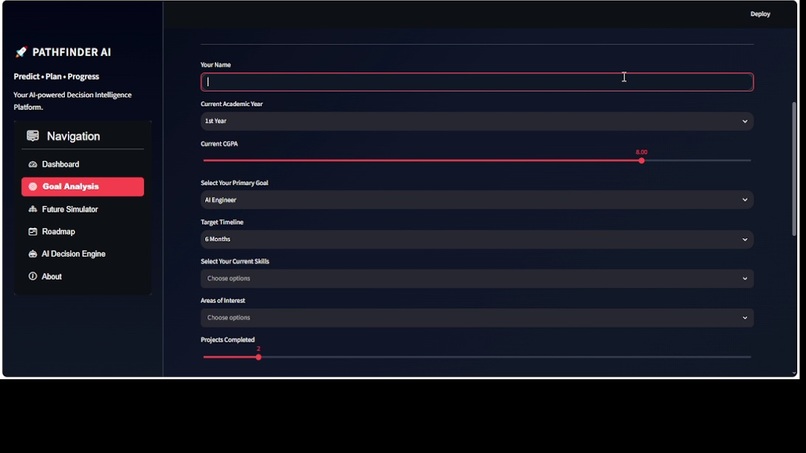Viewport: 806px width, 453px height.
Task: Switch to AI Decision Engine
Action: coord(83,254)
